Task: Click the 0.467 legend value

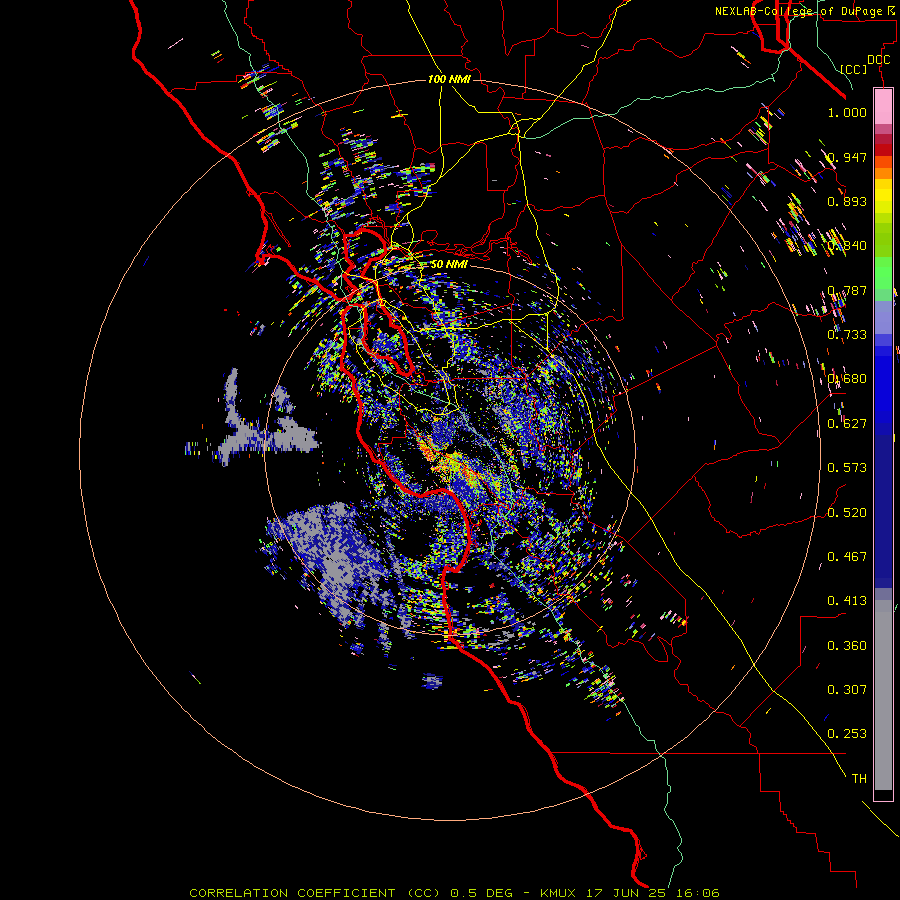Action: (847, 557)
